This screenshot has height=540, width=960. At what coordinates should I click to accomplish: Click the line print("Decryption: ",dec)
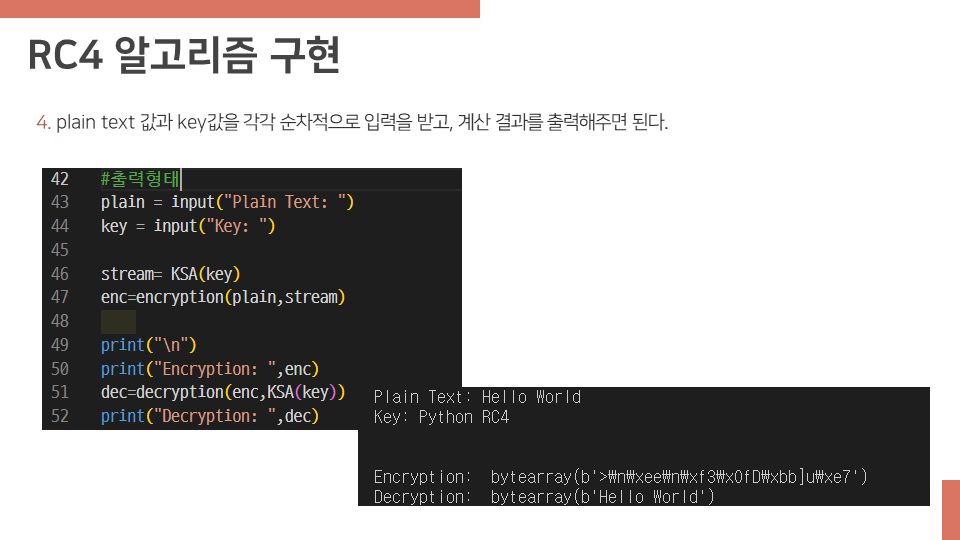click(210, 416)
